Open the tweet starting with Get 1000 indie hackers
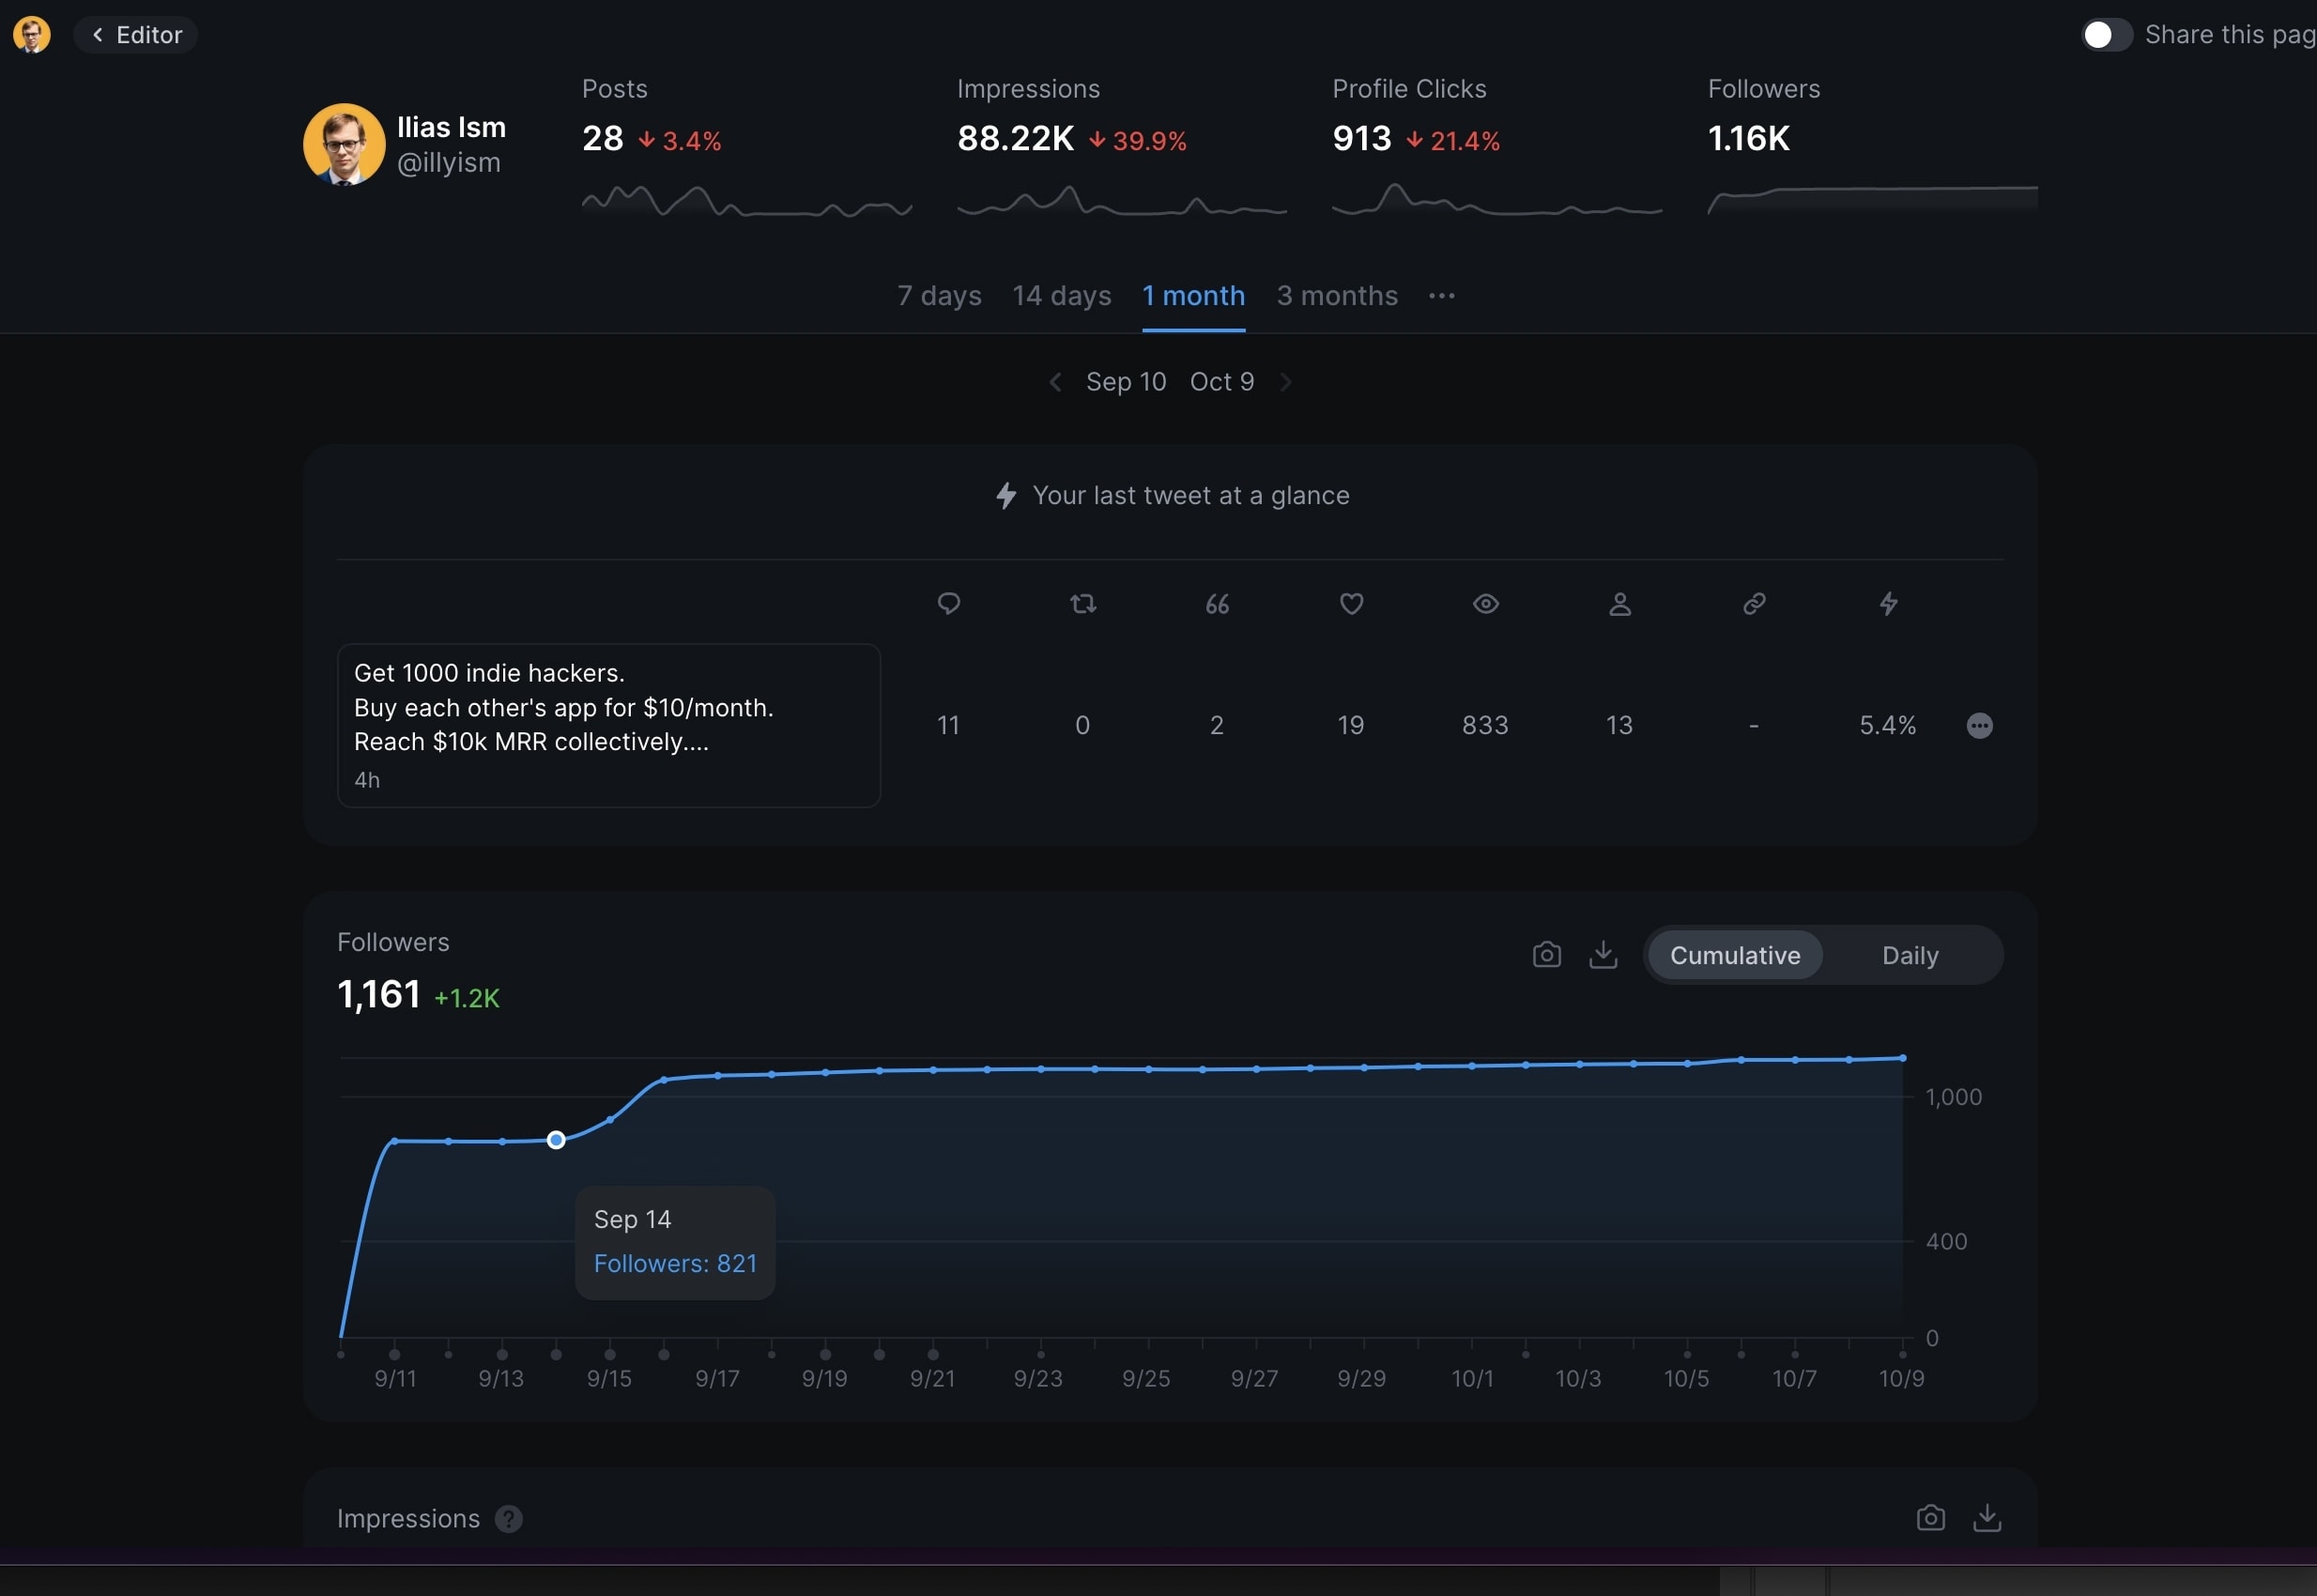Image resolution: width=2317 pixels, height=1596 pixels. pyautogui.click(x=608, y=725)
